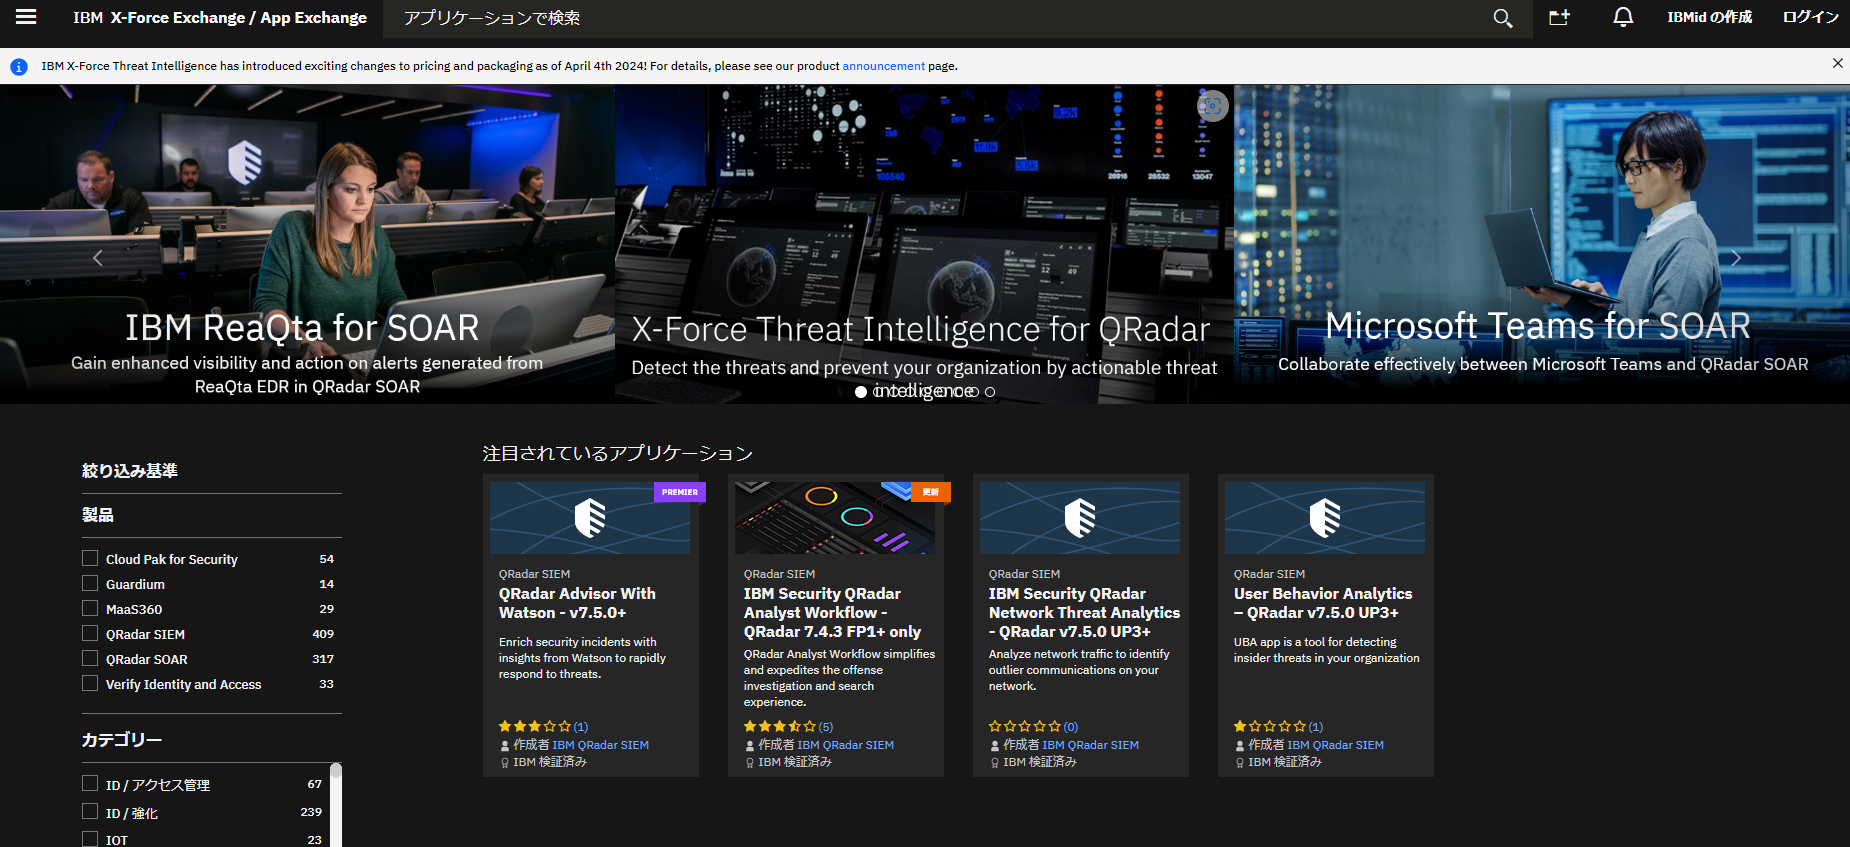The width and height of the screenshot is (1850, 847).
Task: Click IBMid の作成 link
Action: 1709,17
